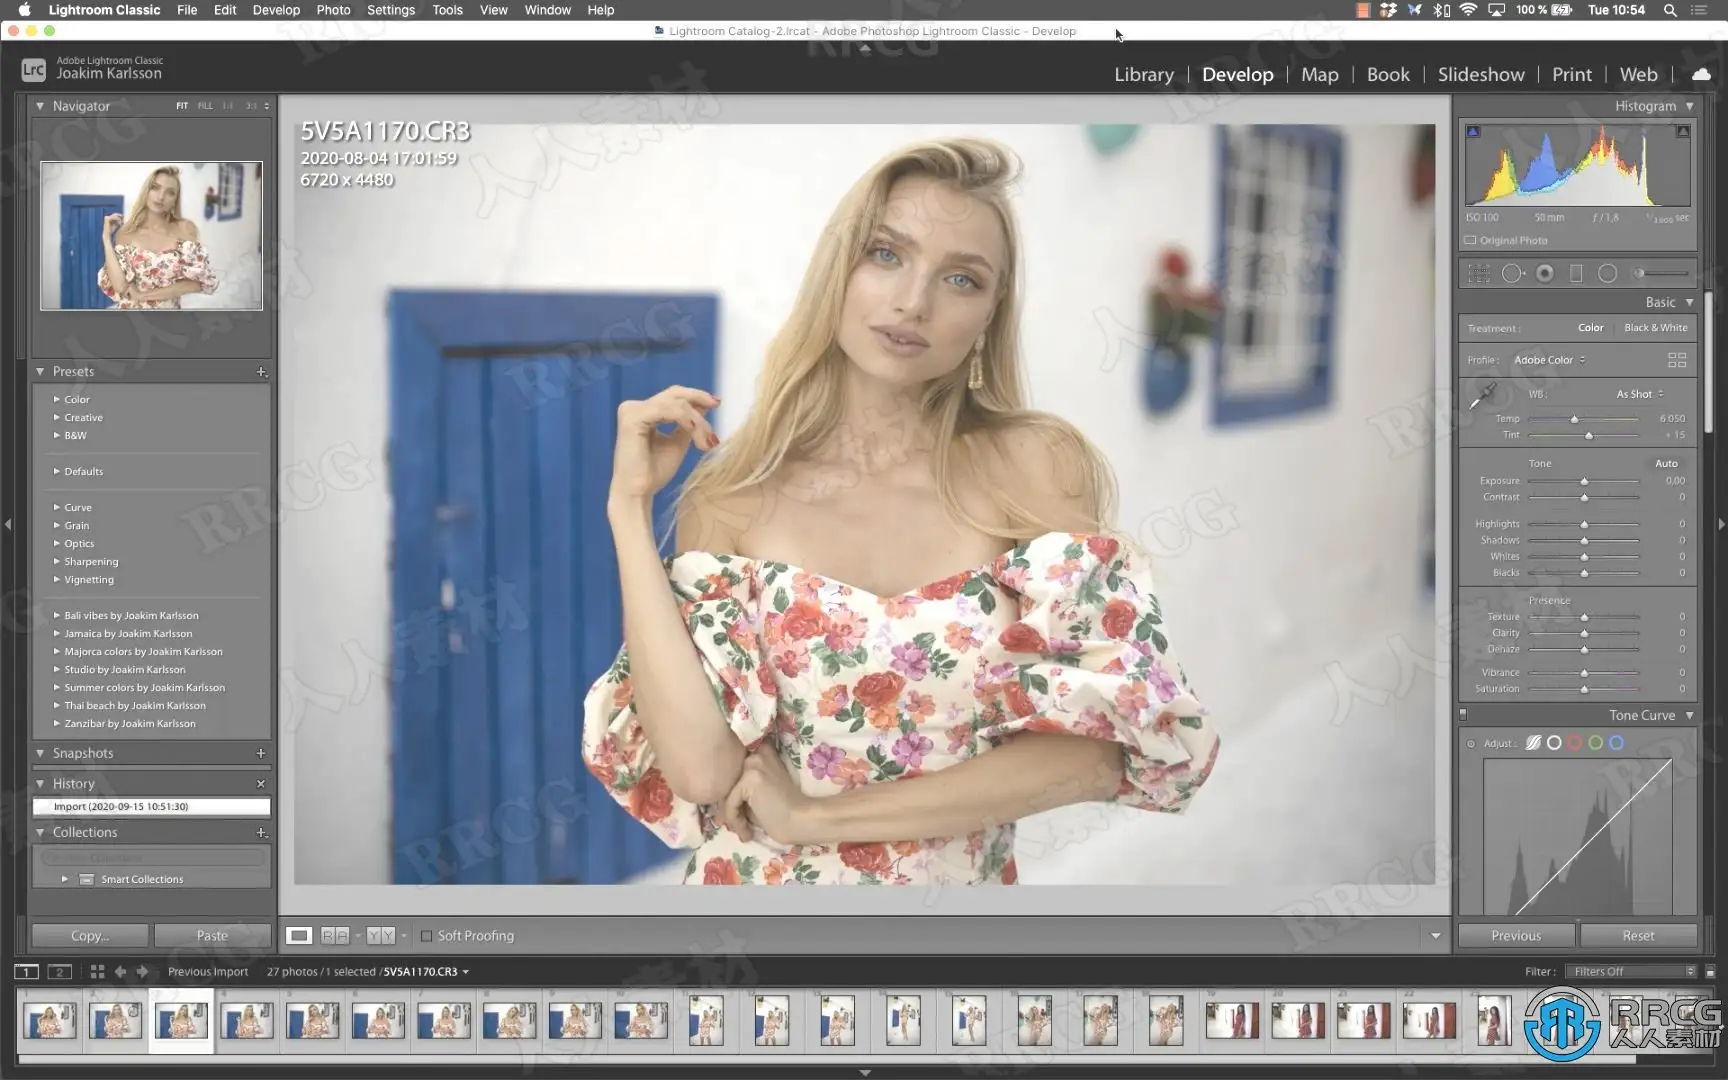Tick the Original Photo checkbox
This screenshot has width=1728, height=1080.
tap(1470, 241)
